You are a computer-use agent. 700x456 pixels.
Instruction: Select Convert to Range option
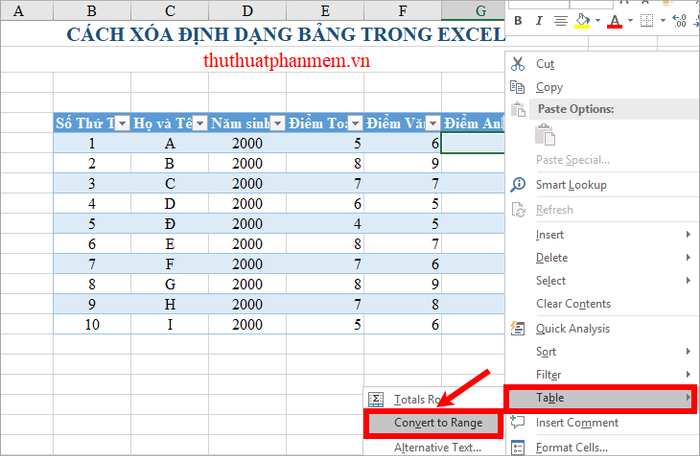point(437,423)
